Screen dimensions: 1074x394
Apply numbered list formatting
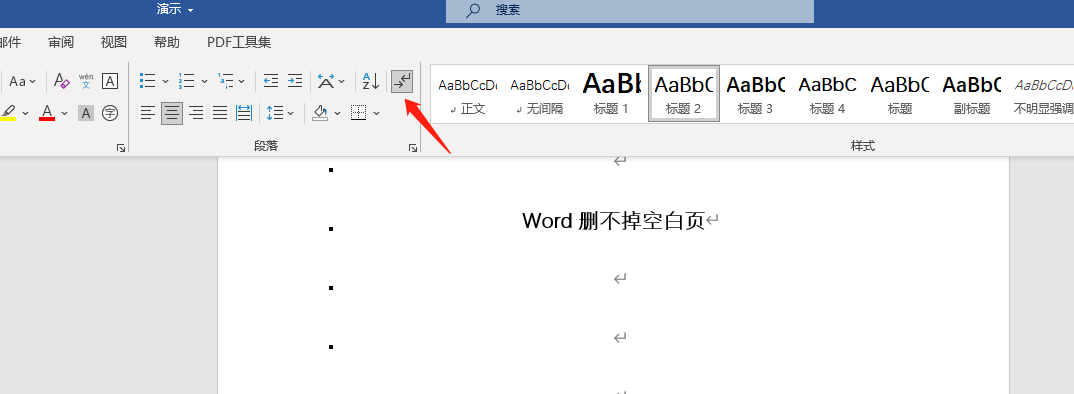pyautogui.click(x=186, y=82)
